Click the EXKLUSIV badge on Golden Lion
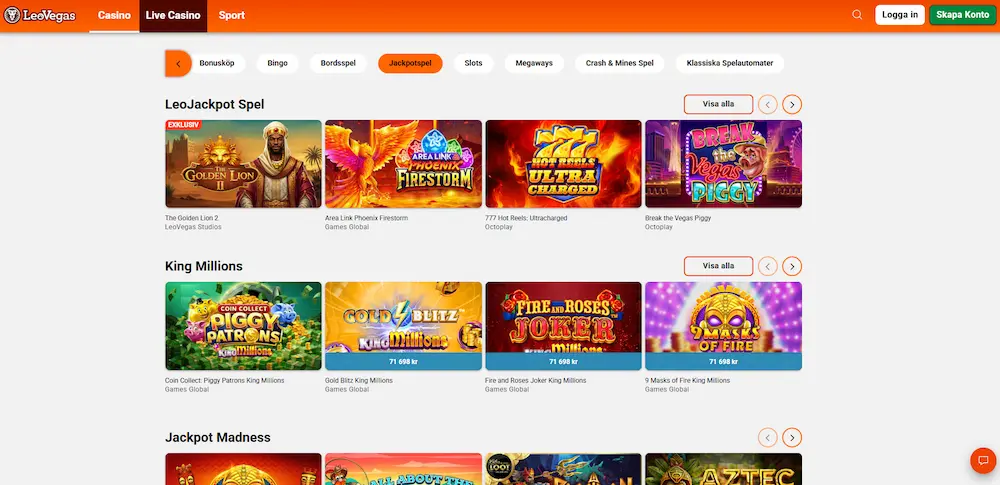Screen dimensions: 1000x485 click(x=183, y=125)
